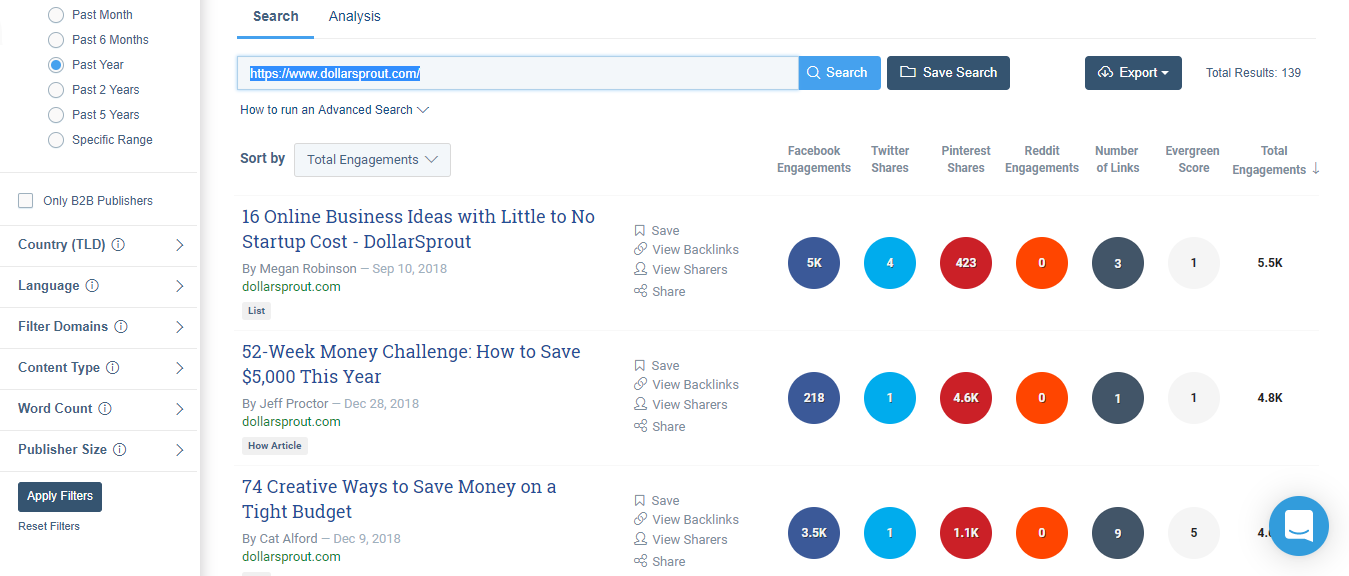Click the Reset Filters link

pos(49,526)
